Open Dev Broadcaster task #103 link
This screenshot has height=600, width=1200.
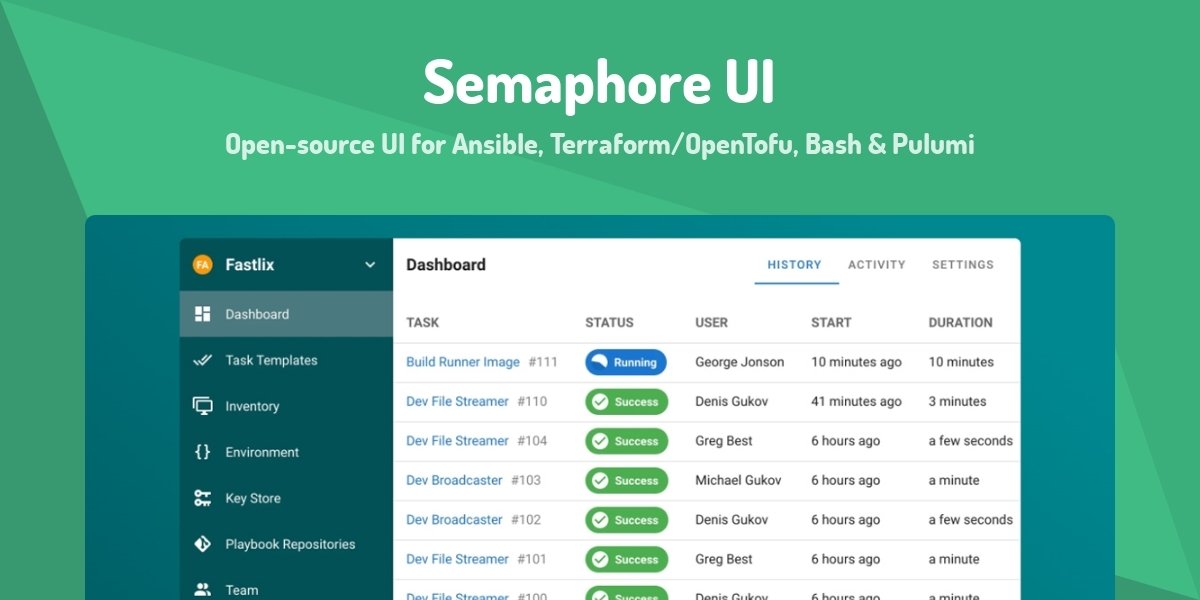[x=454, y=481]
